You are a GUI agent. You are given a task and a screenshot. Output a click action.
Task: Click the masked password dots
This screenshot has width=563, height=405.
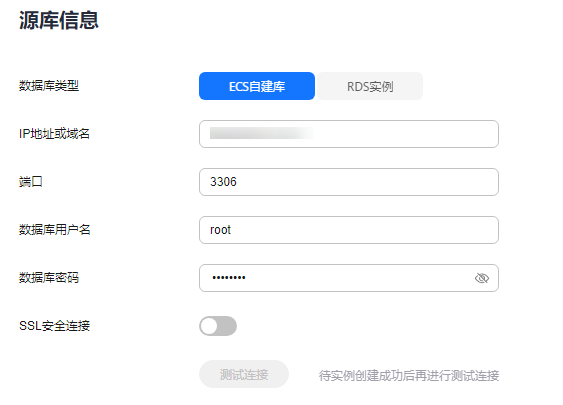coord(229,278)
